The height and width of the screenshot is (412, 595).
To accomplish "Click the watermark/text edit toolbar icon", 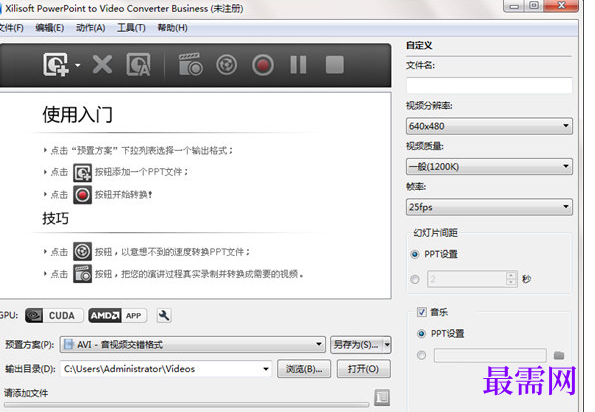I will [138, 64].
